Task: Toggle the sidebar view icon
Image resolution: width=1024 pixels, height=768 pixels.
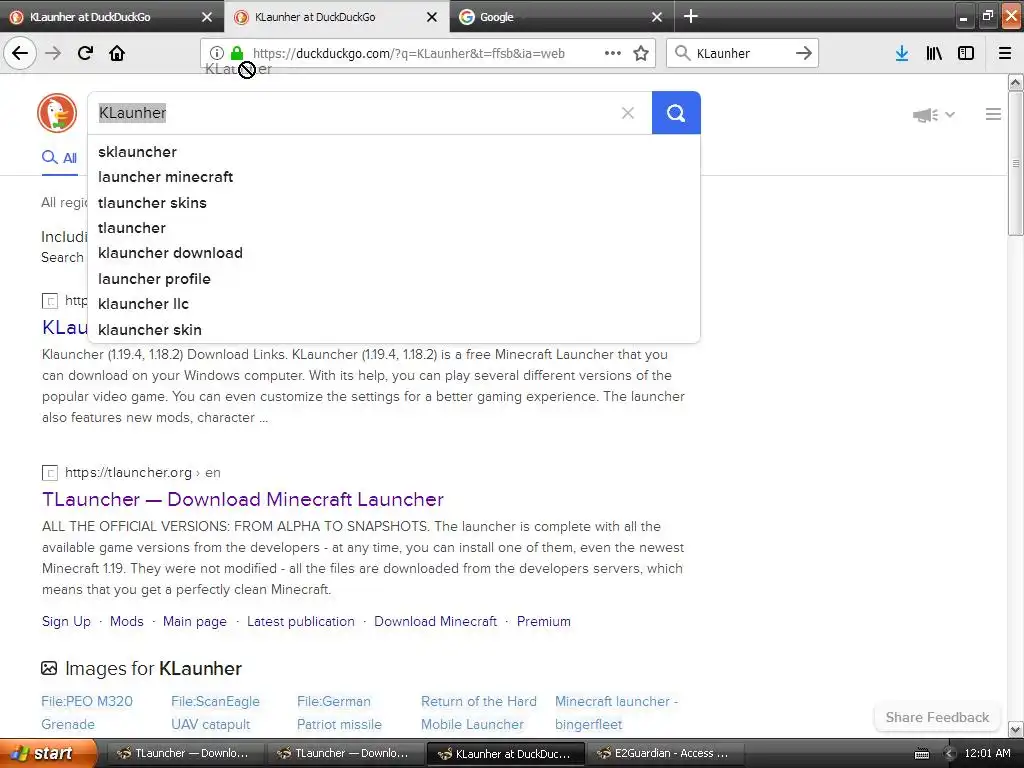Action: (x=966, y=53)
